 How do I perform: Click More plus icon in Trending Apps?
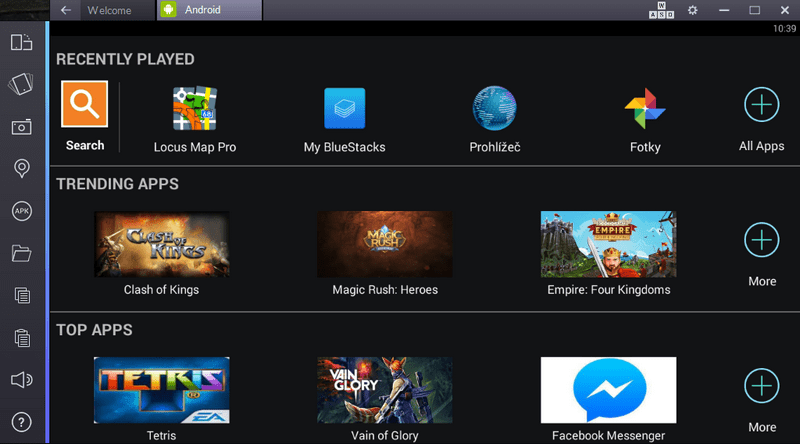761,240
